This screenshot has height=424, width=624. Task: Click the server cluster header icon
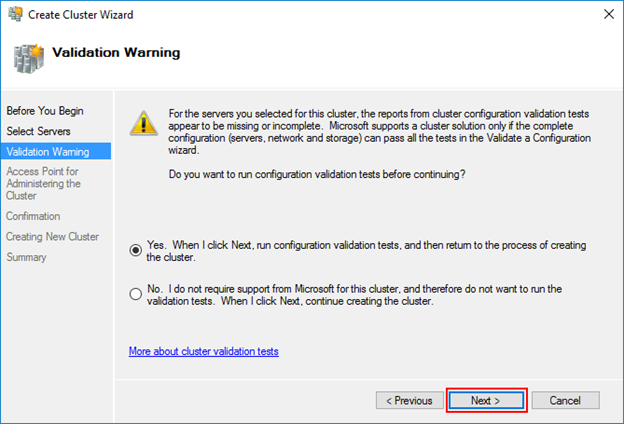pyautogui.click(x=28, y=59)
